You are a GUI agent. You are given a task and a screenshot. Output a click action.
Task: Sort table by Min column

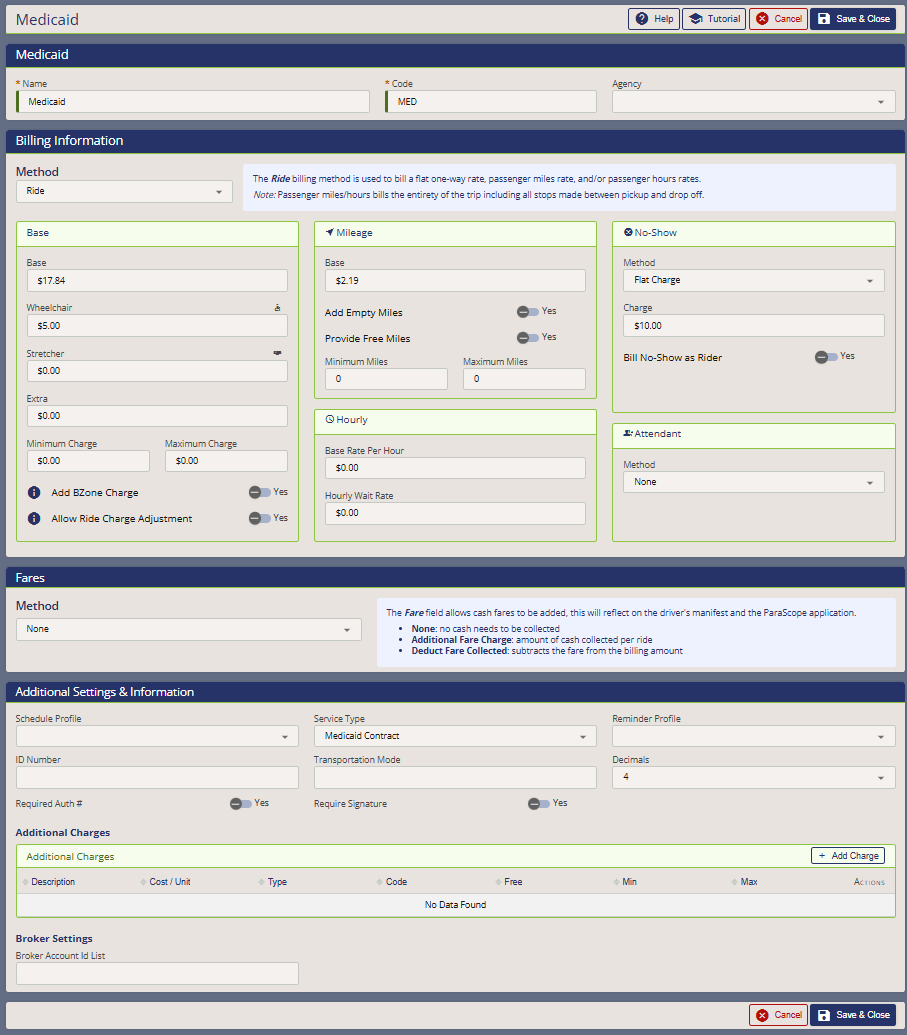pos(625,882)
